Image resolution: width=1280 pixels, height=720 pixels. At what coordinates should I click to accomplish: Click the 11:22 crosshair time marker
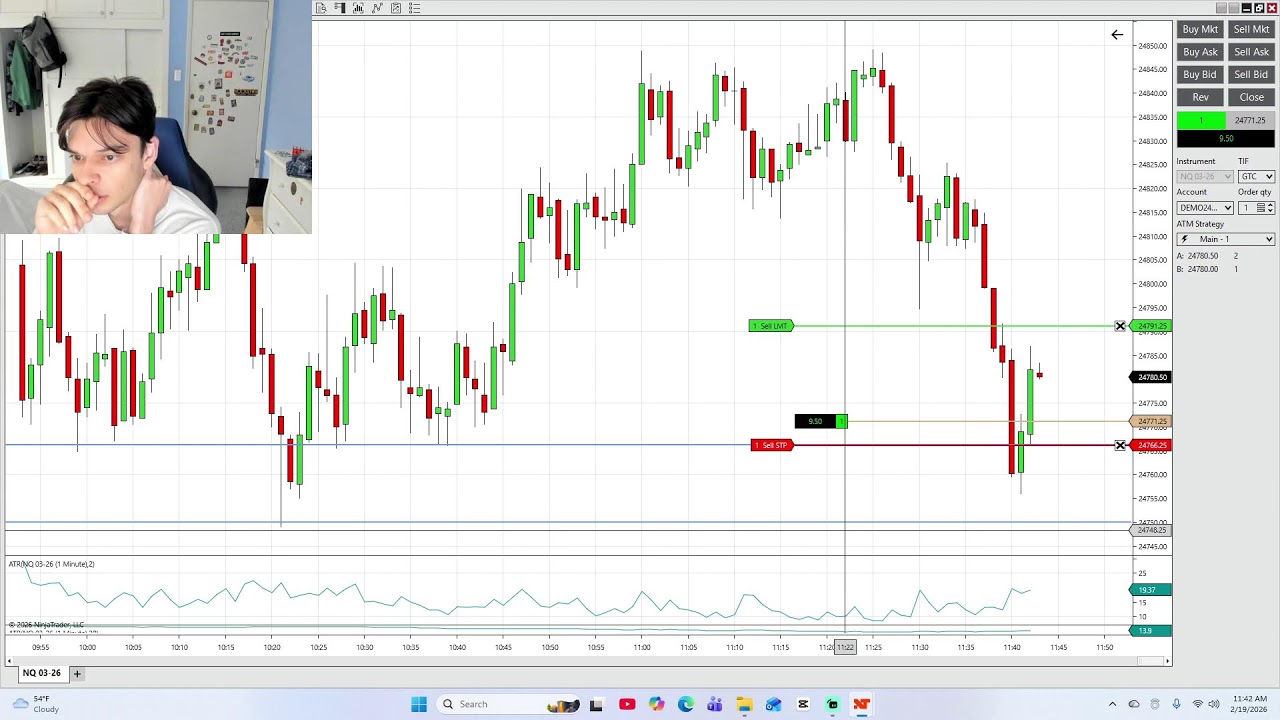(845, 647)
